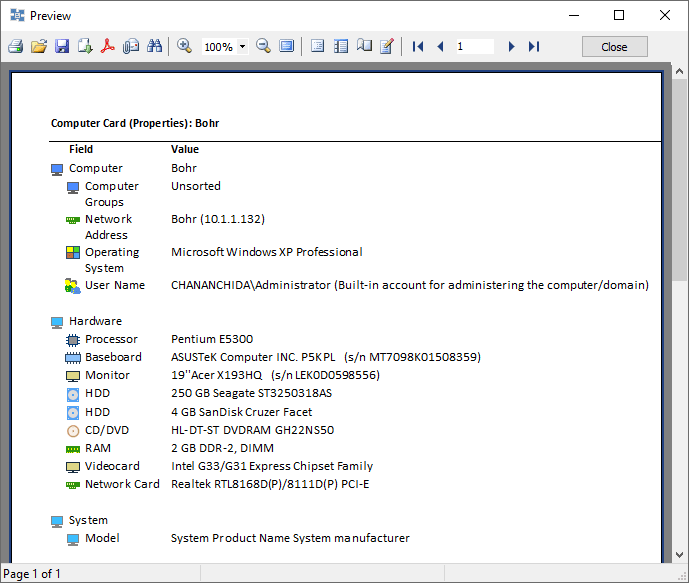Click the vertical scrollbar down arrow

click(679, 554)
